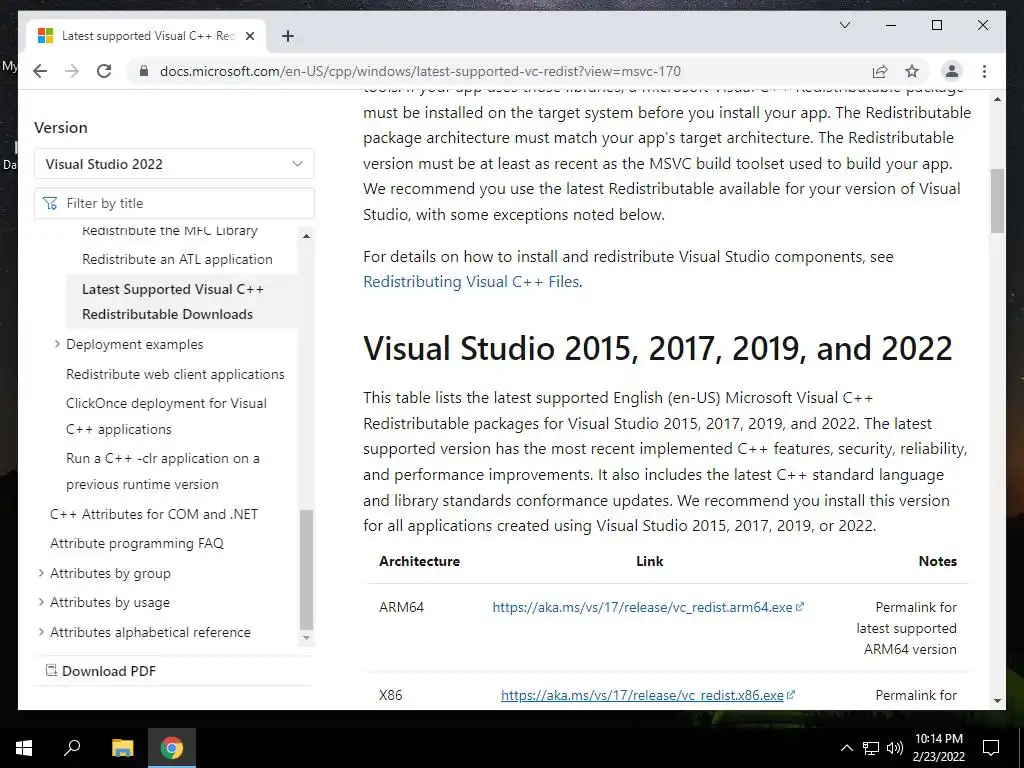
Task: Click the main page scrollbar thumb
Action: (x=997, y=200)
